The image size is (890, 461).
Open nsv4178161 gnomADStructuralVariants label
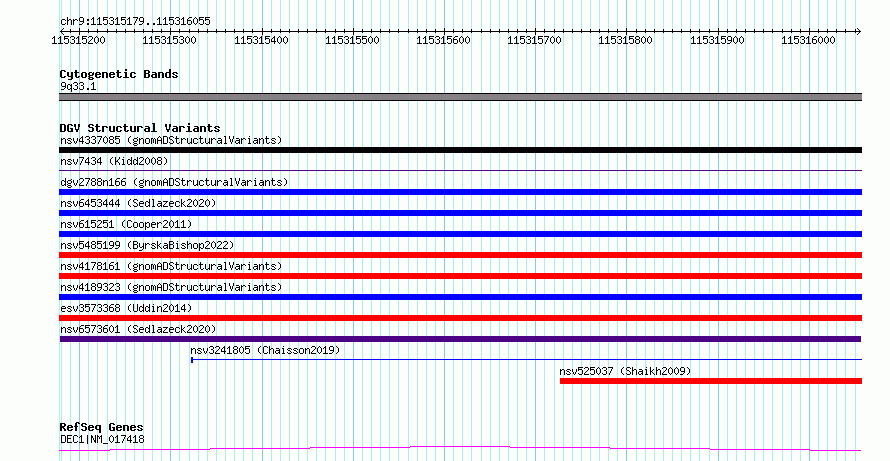tap(171, 266)
